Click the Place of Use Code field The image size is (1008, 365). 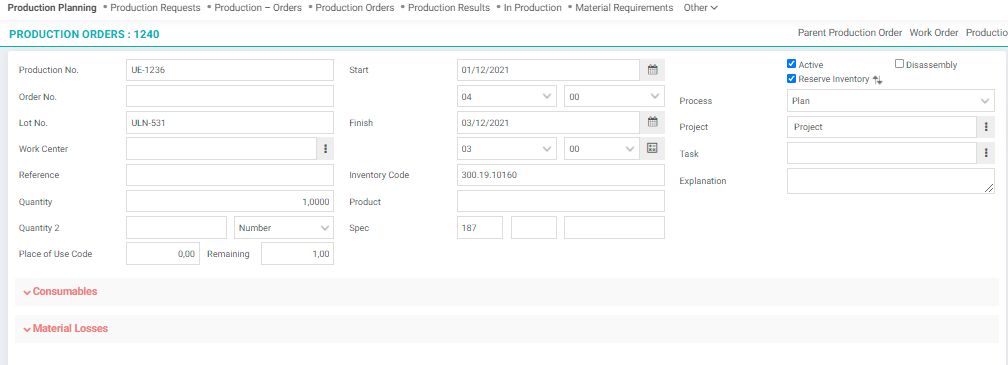coord(163,254)
